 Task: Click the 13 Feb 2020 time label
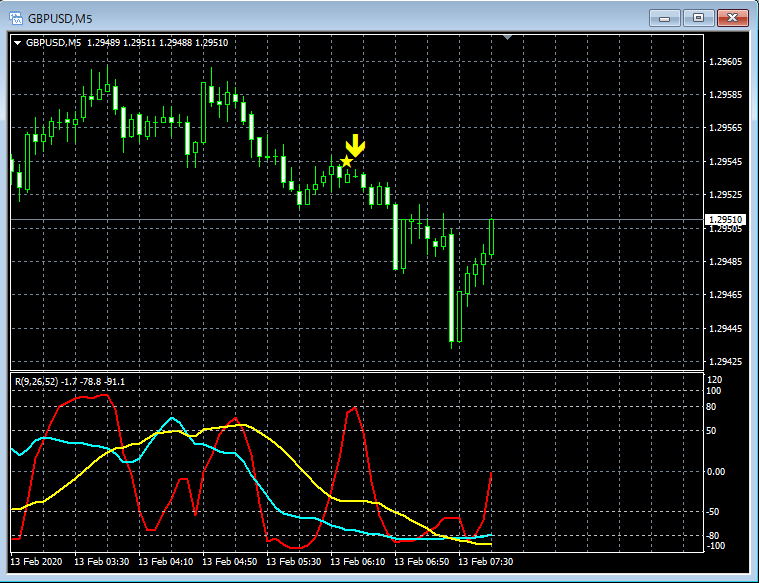coord(36,562)
